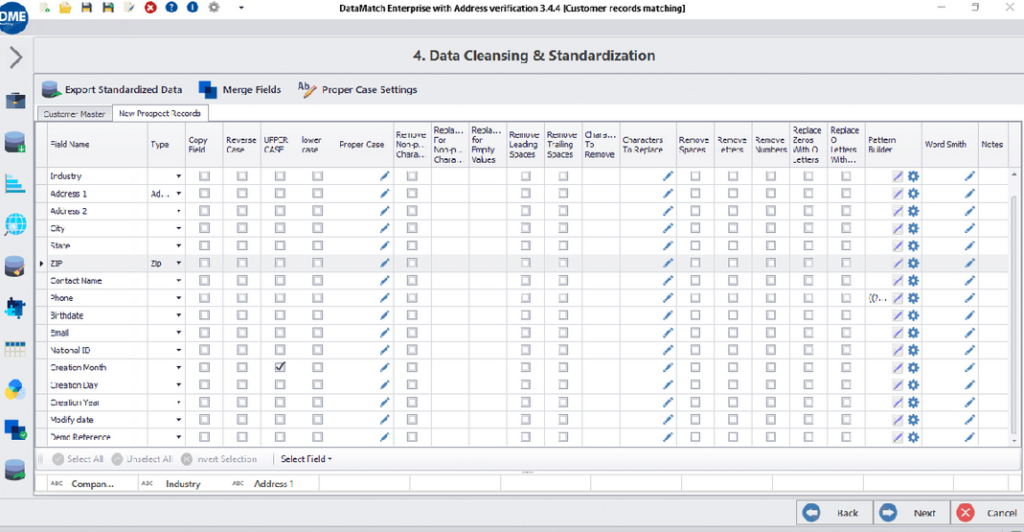1024x532 pixels.
Task: Check Reverse Case for Address 1 row
Action: (x=242, y=194)
